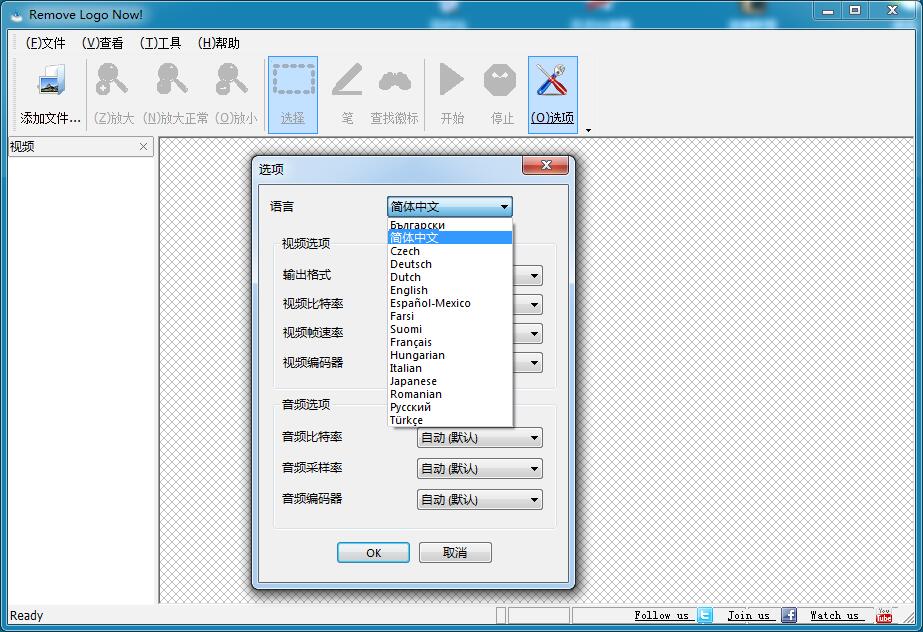This screenshot has width=923, height=632.
Task: Click the YouTube icon in status bar
Action: coord(884,616)
